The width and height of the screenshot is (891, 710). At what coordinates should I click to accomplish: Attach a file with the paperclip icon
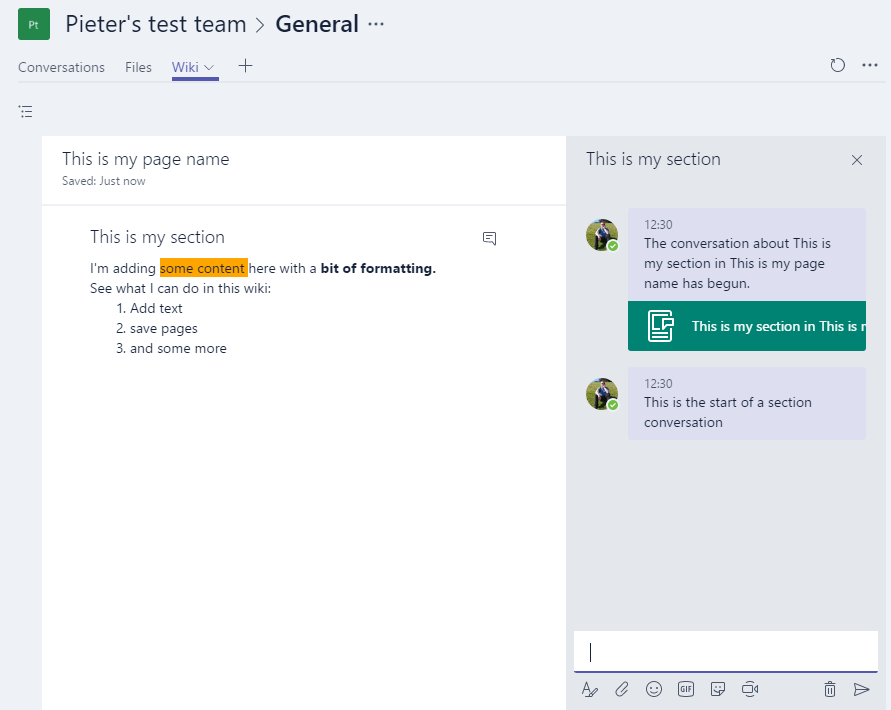tap(622, 690)
